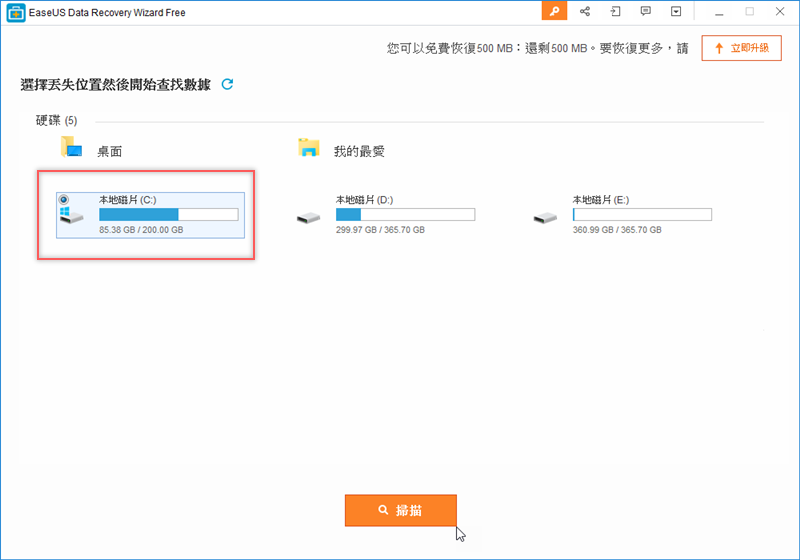Click the 硬碟 (5) section header
The width and height of the screenshot is (800, 560).
coord(57,120)
